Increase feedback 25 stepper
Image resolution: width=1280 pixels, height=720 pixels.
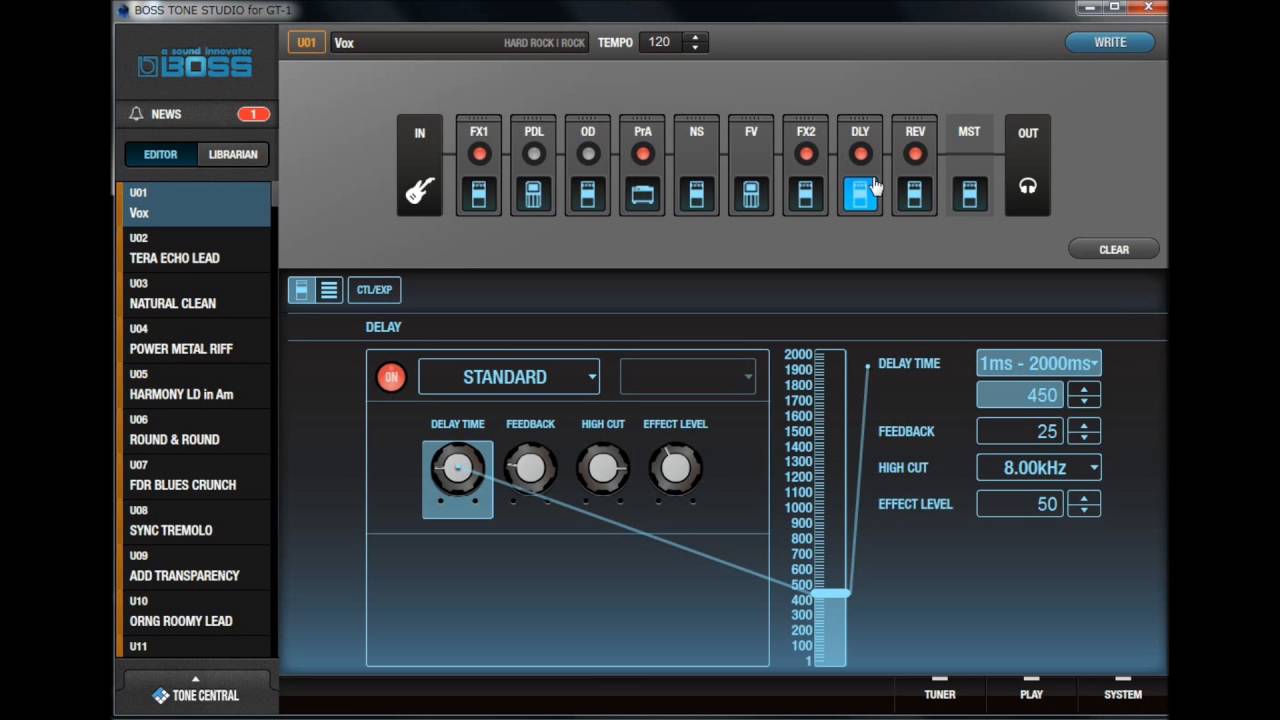pos(1084,425)
